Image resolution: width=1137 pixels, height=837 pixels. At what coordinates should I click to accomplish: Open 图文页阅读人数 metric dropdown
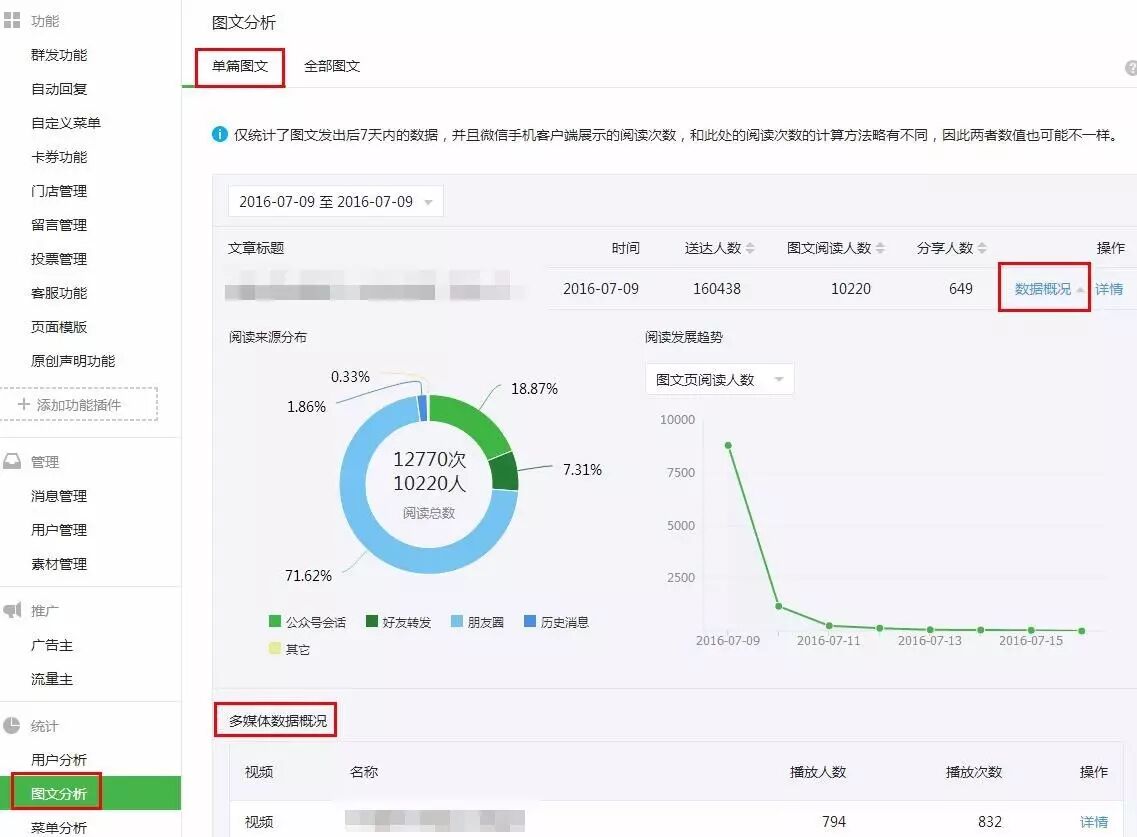click(x=719, y=380)
